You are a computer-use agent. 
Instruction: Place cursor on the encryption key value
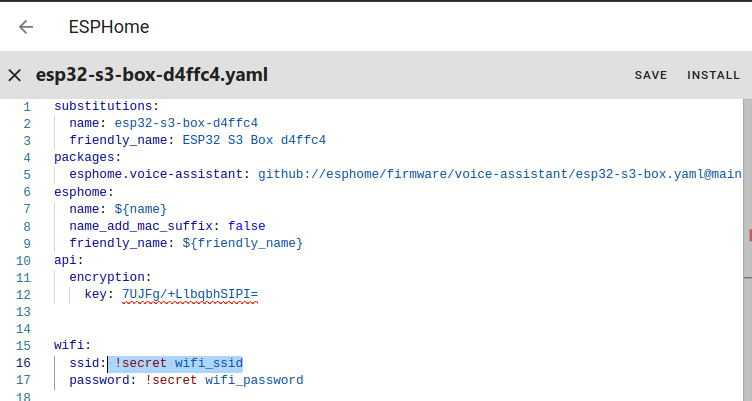[x=190, y=294]
